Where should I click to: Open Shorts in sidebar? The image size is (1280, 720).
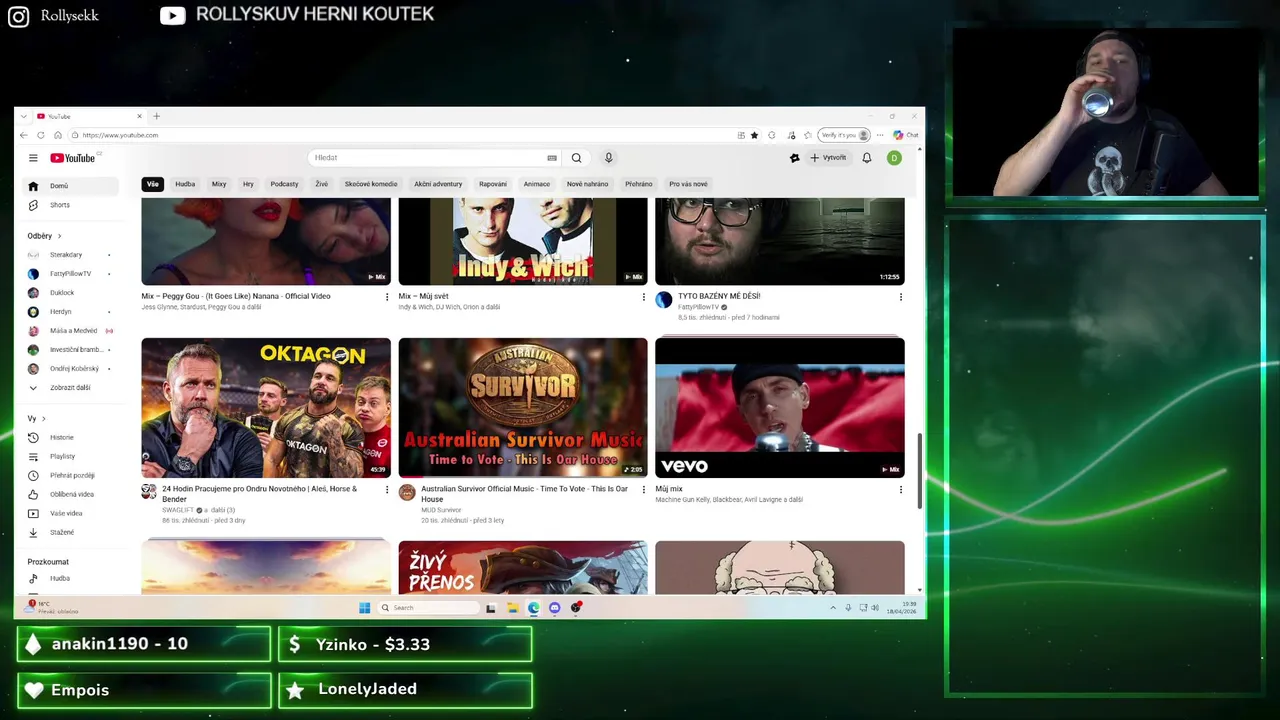pos(70,205)
